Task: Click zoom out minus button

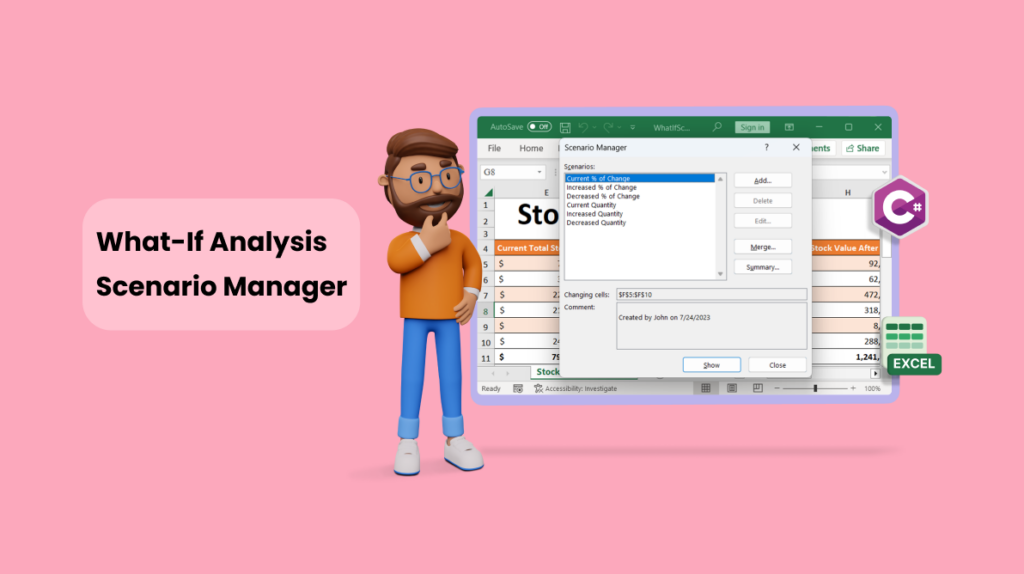Action: pyautogui.click(x=776, y=389)
